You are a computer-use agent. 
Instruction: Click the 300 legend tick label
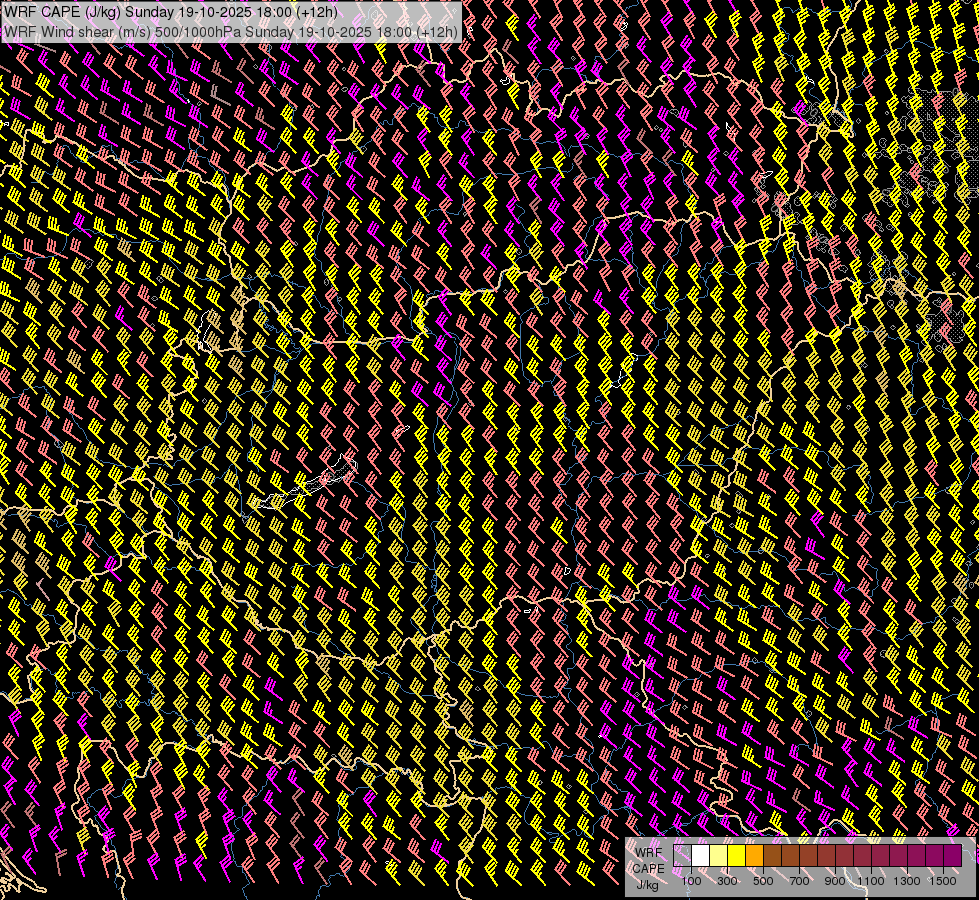(x=727, y=881)
